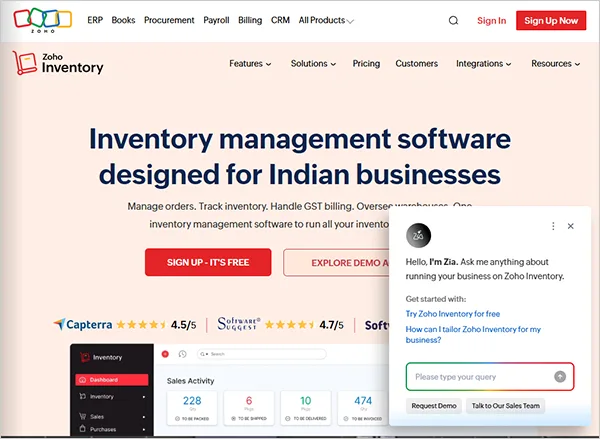Focus the search box in dashboard preview
Image resolution: width=600 pixels, height=439 pixels.
click(x=262, y=354)
